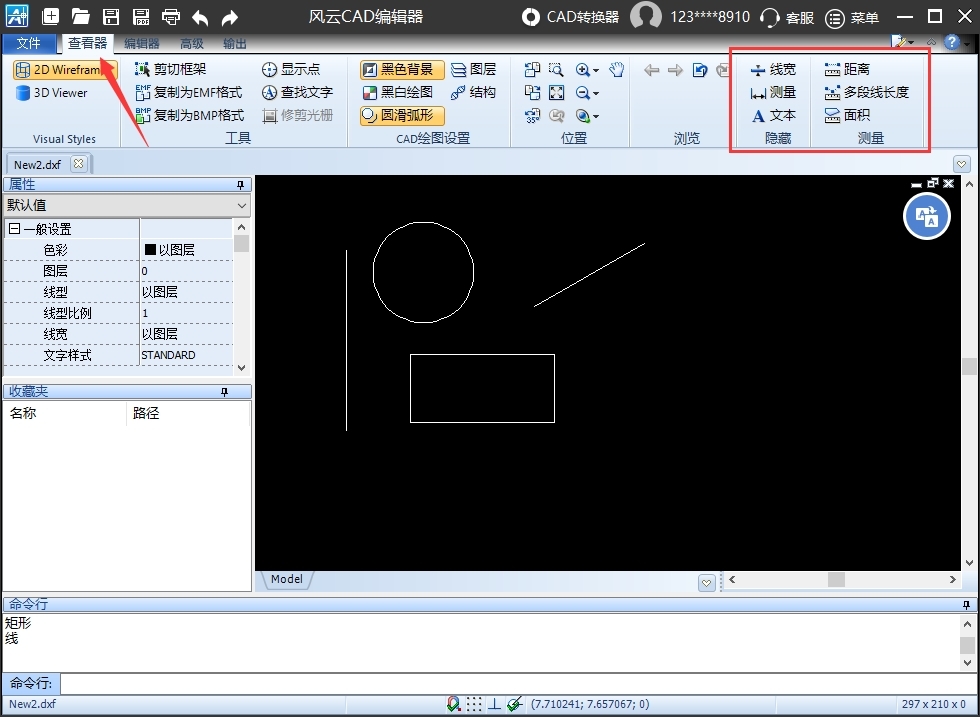This screenshot has height=717, width=980.
Task: Select the 面积 area tool
Action: (x=847, y=116)
